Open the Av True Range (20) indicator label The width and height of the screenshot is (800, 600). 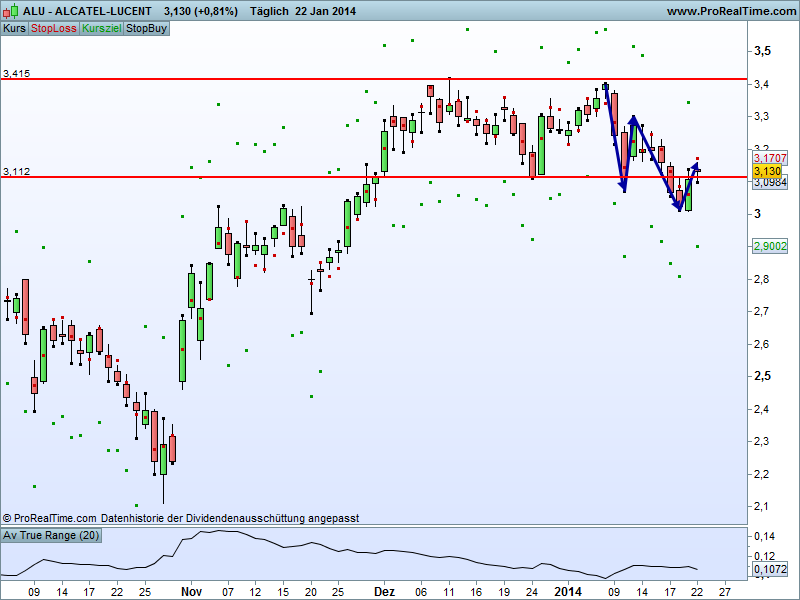(51, 535)
